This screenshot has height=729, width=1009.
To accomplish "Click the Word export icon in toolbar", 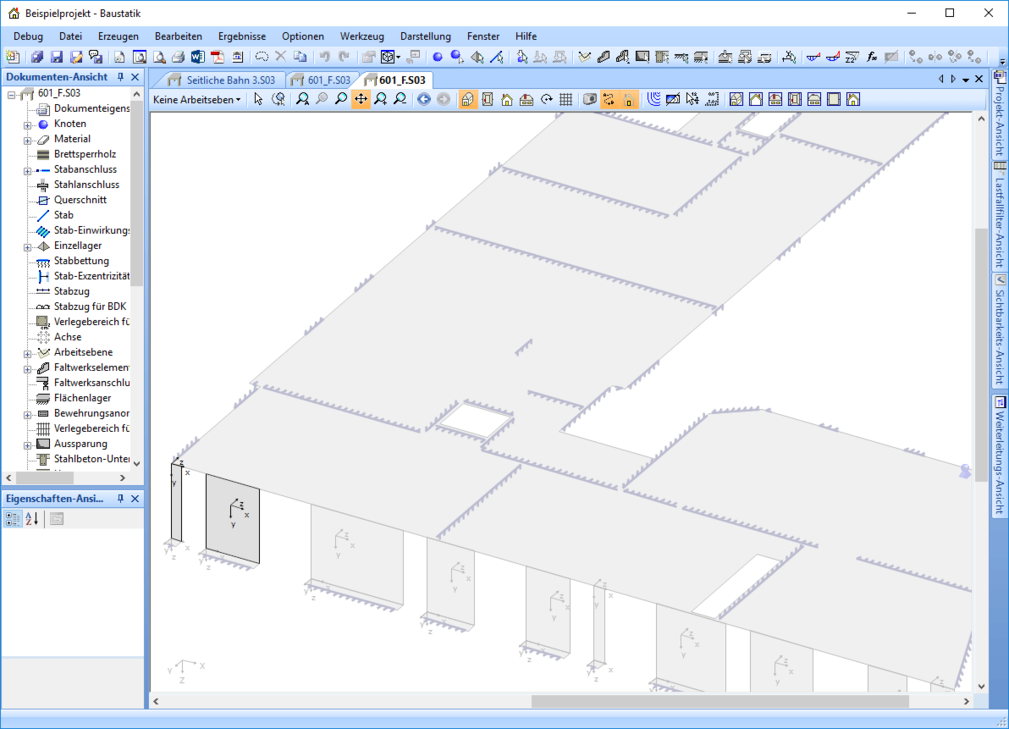I will tap(197, 57).
